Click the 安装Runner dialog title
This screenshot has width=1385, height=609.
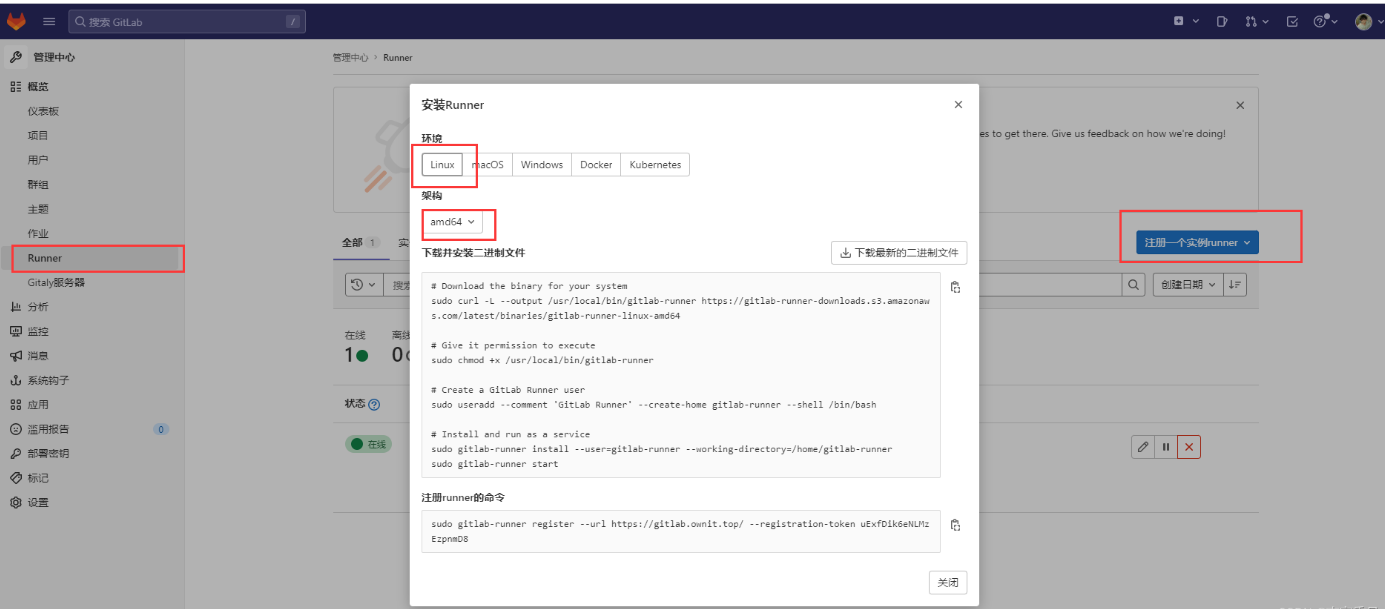tap(453, 105)
